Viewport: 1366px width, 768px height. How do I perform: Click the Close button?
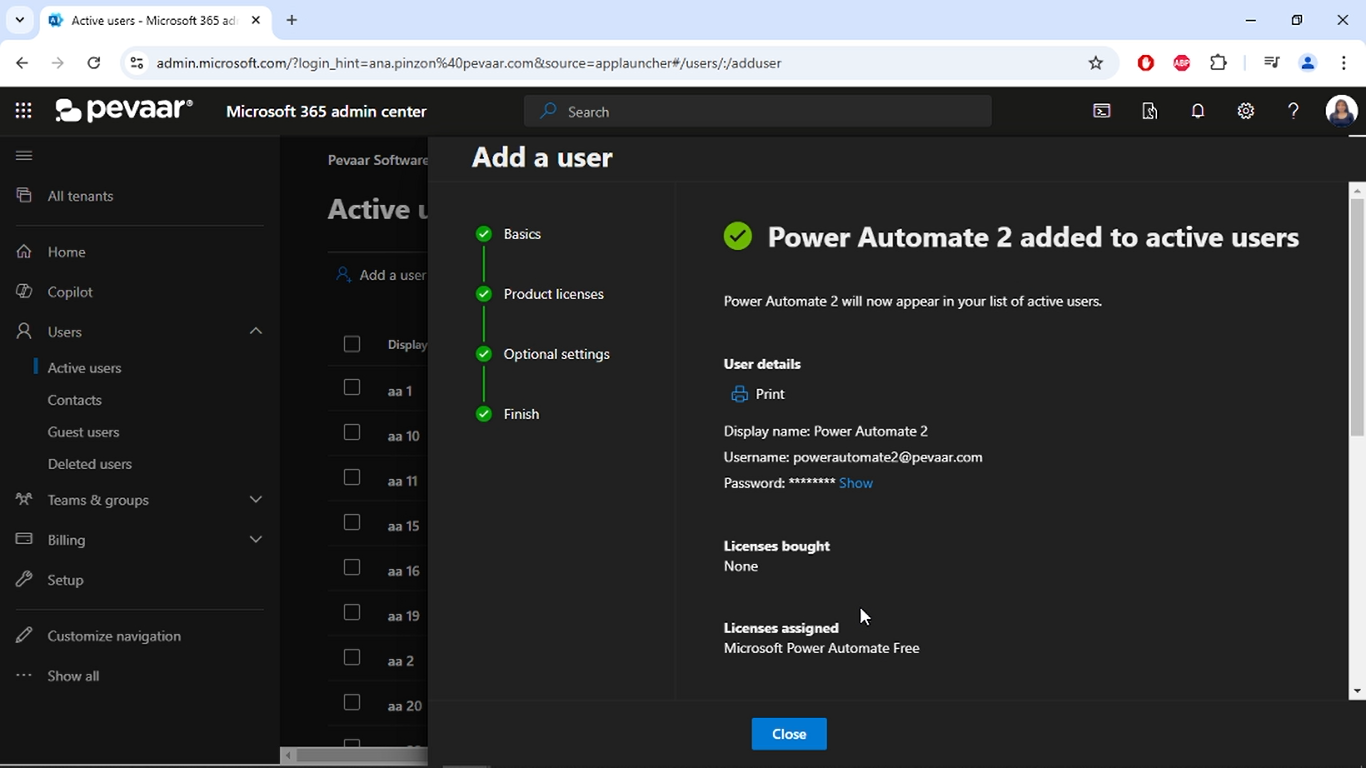point(789,734)
